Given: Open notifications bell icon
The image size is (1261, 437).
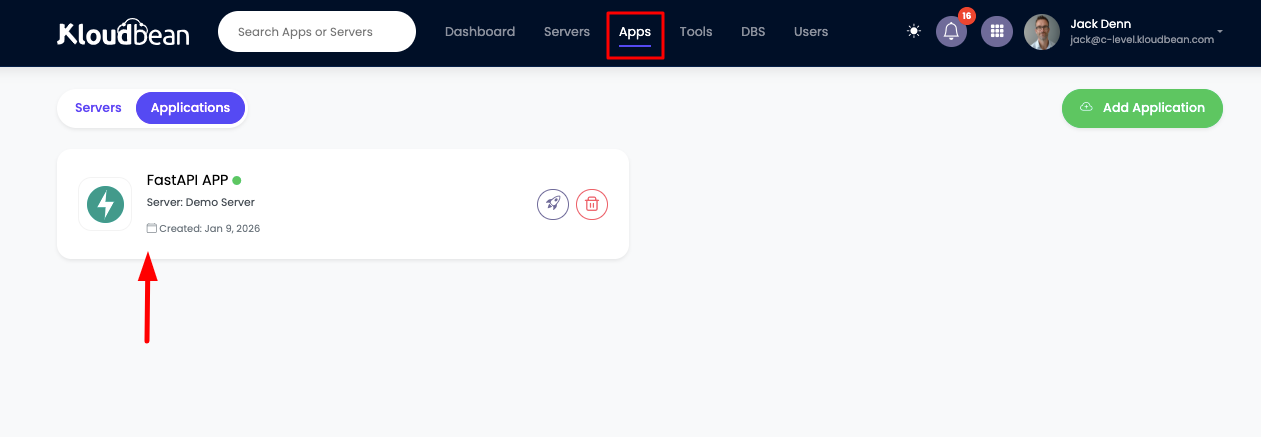Looking at the screenshot, I should click(x=951, y=31).
